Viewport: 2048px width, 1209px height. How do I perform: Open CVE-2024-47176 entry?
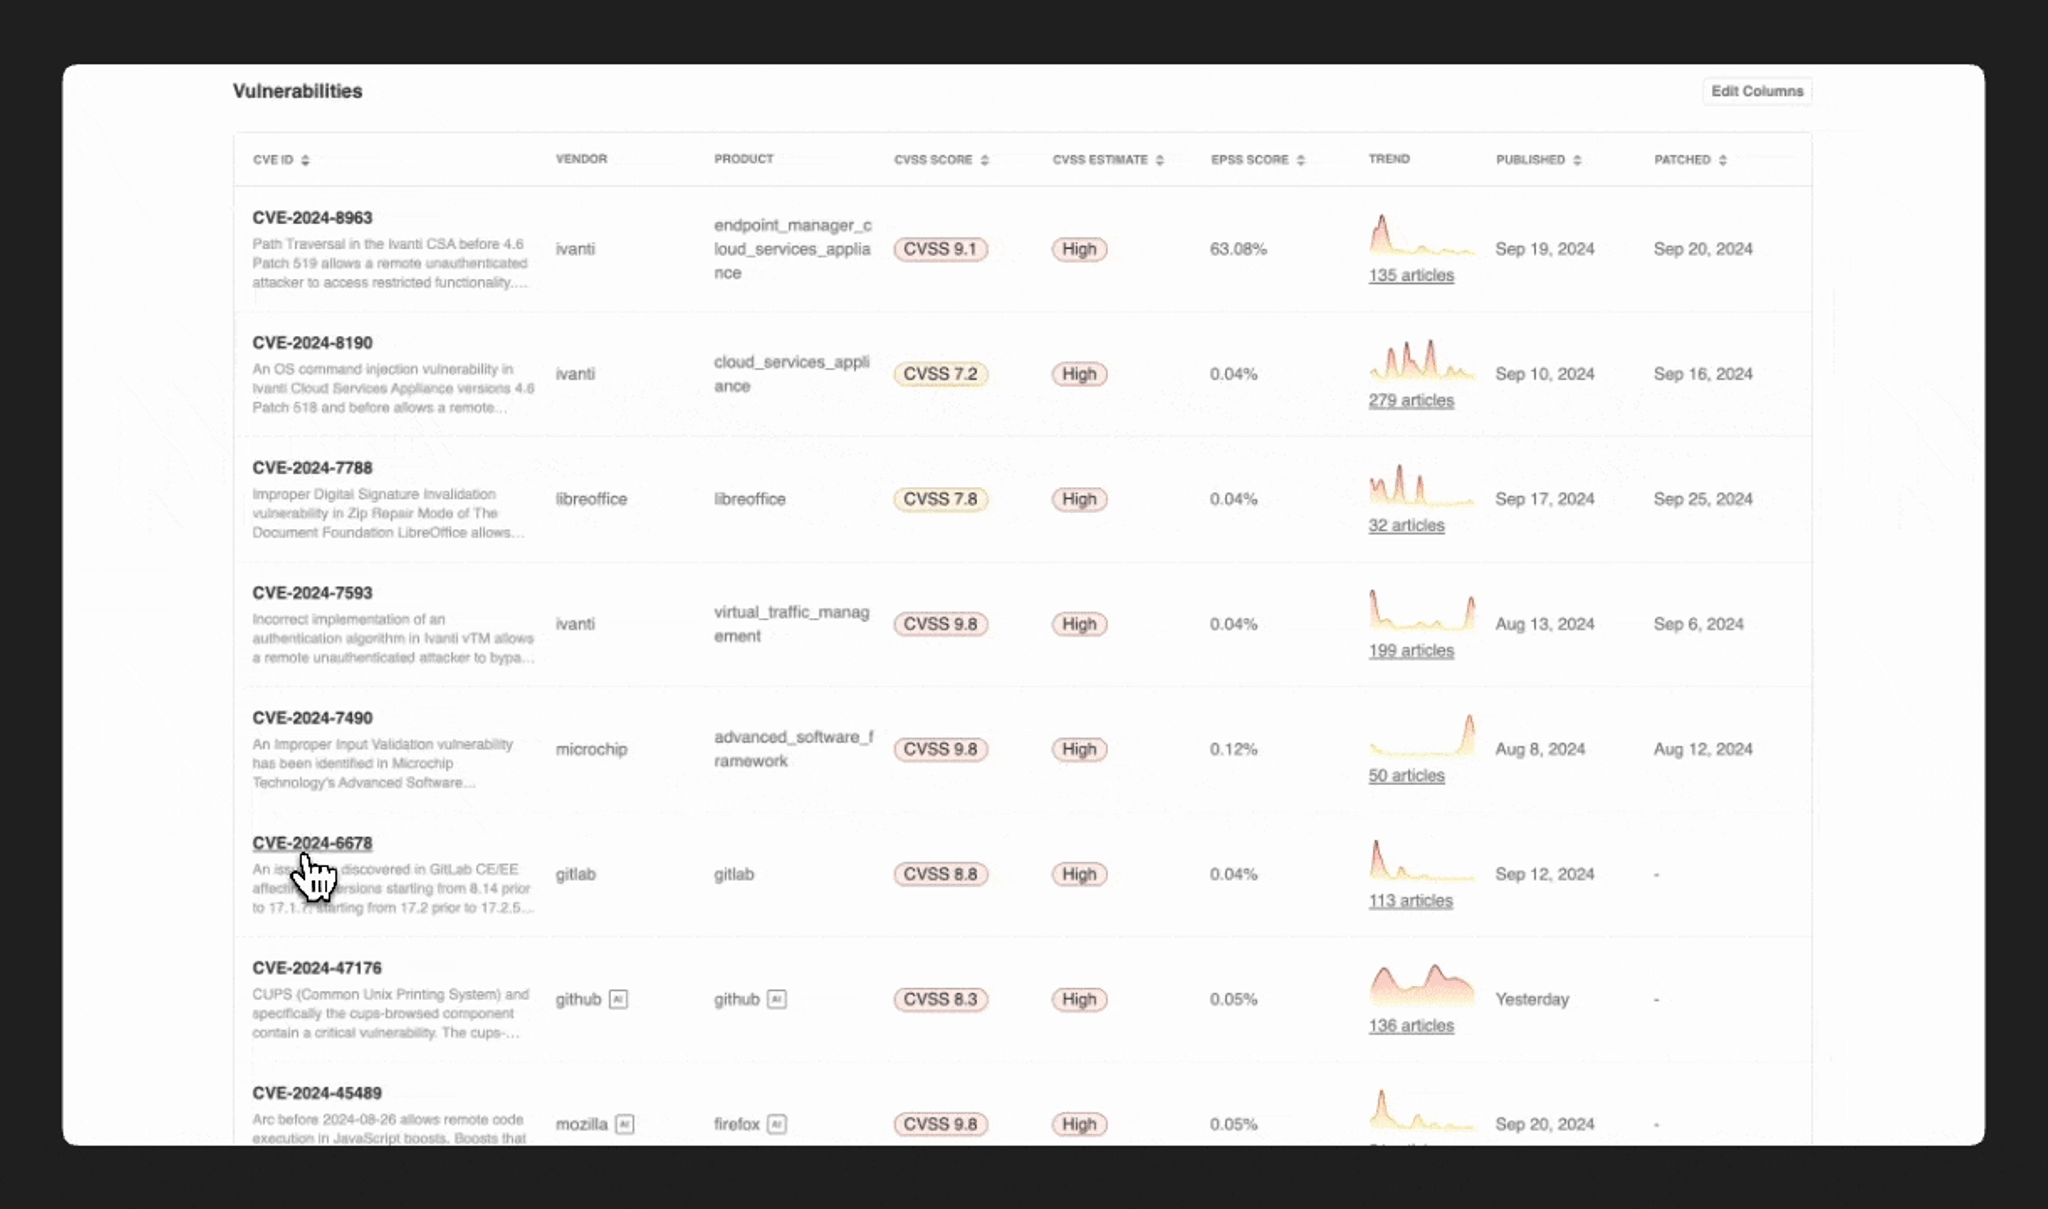click(x=317, y=968)
